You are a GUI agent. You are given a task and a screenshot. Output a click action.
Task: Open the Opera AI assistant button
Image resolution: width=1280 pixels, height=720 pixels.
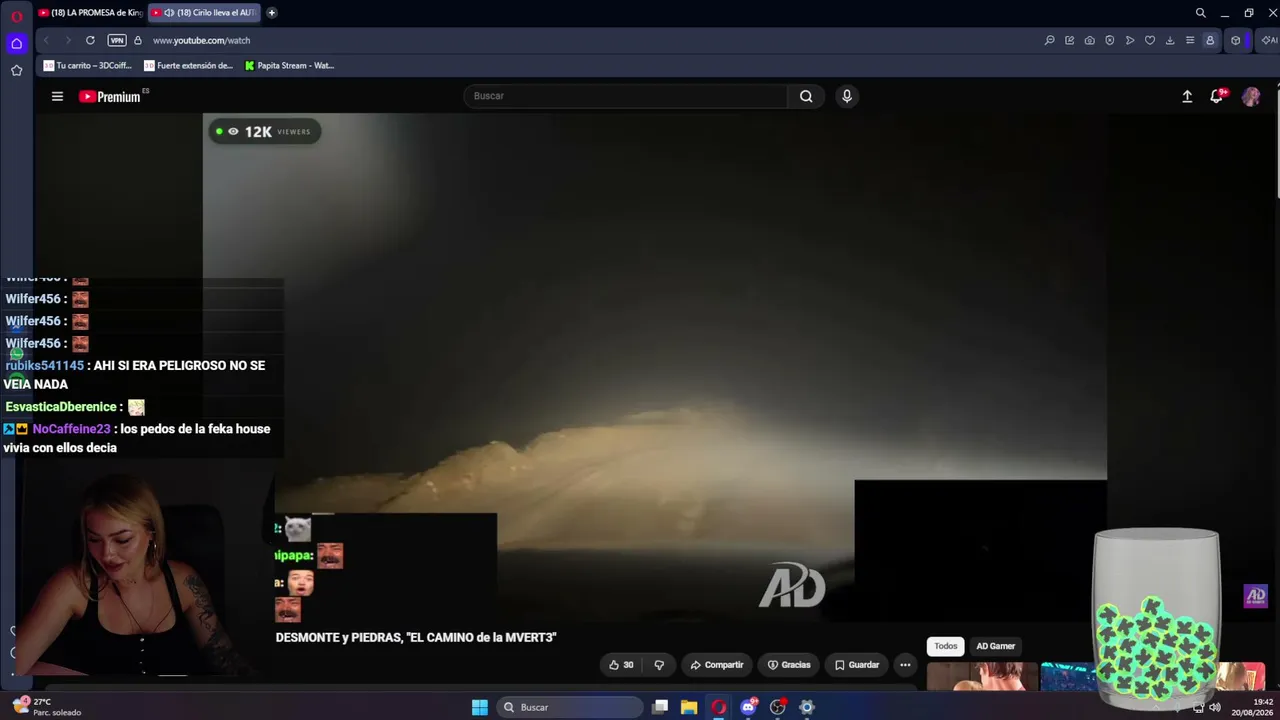1269,40
